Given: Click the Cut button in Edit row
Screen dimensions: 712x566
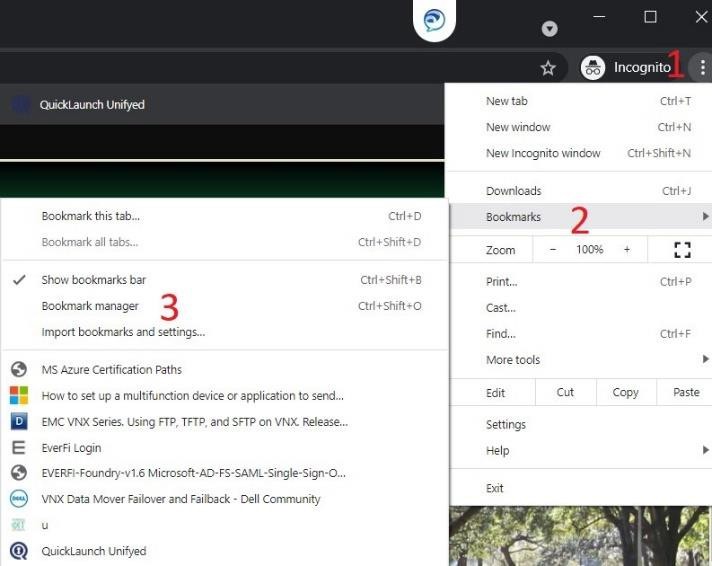Looking at the screenshot, I should tap(565, 392).
